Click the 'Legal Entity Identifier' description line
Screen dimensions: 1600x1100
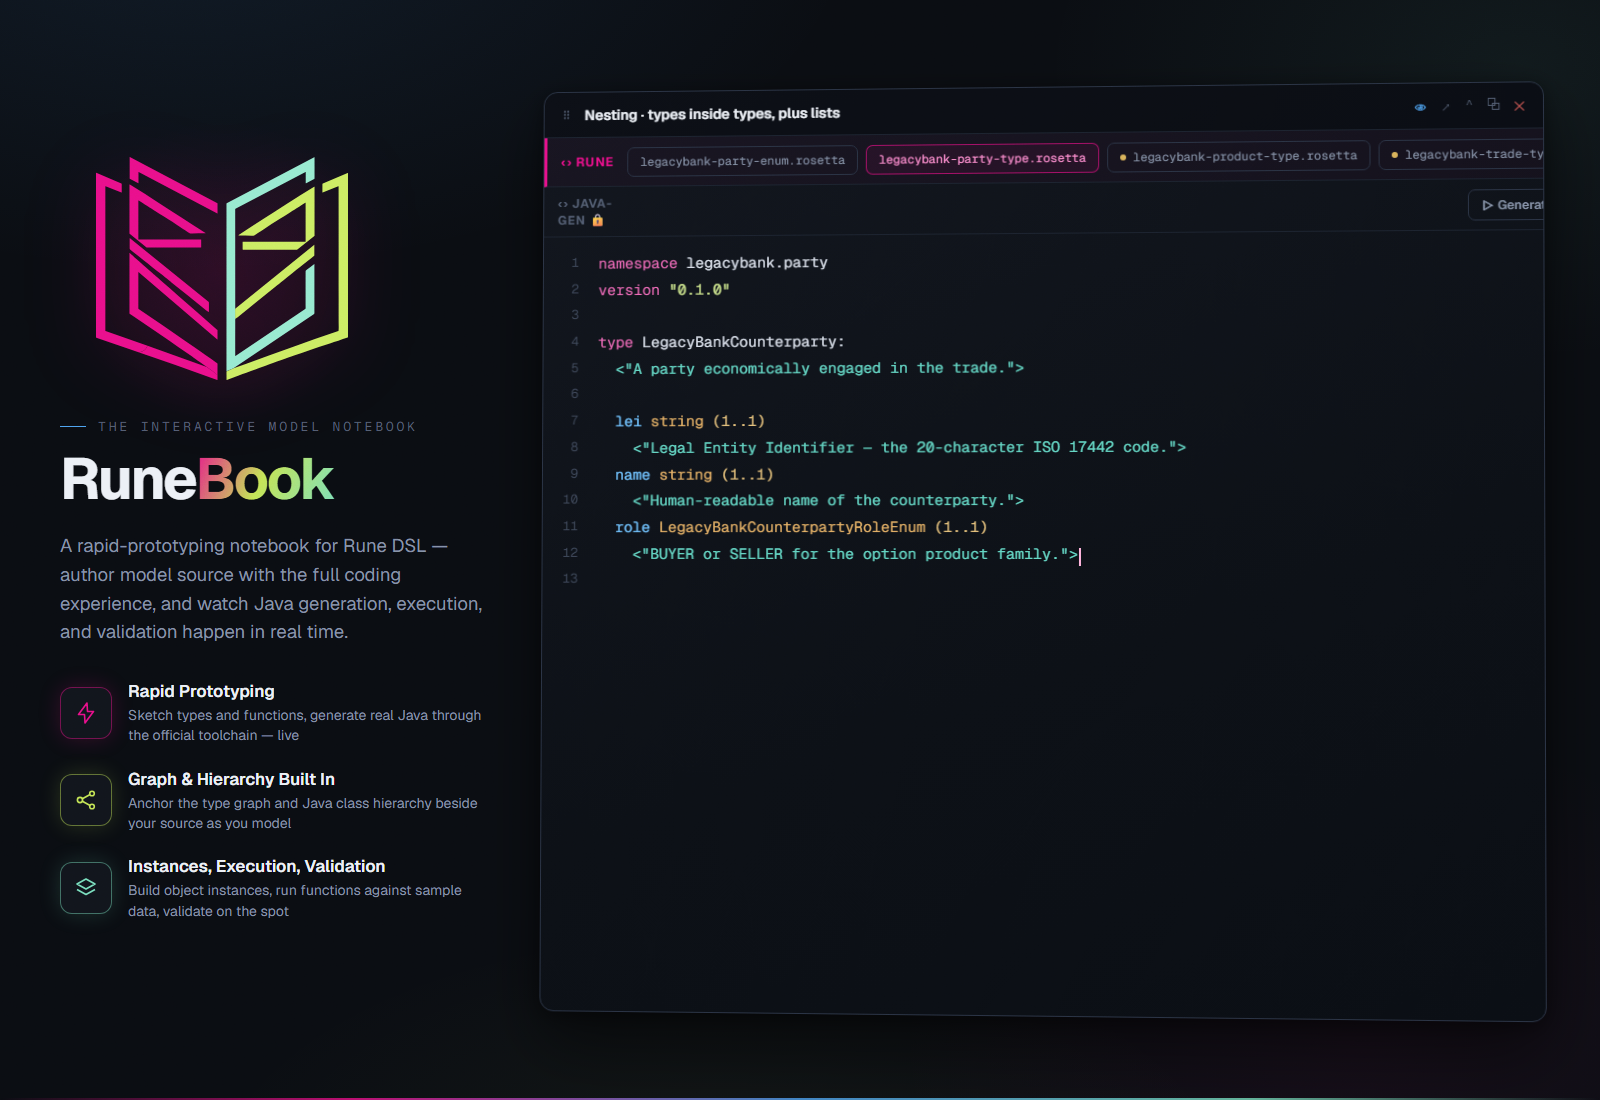909,447
